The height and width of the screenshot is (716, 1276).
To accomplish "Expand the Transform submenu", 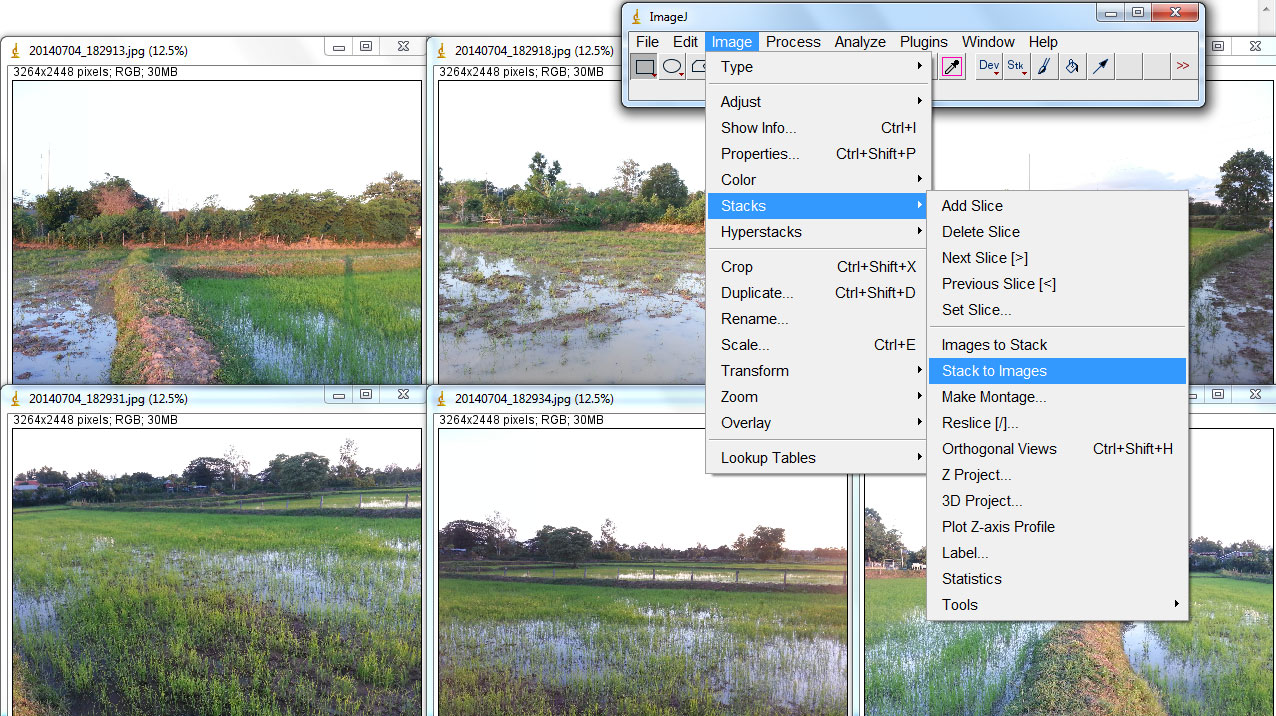I will [755, 370].
